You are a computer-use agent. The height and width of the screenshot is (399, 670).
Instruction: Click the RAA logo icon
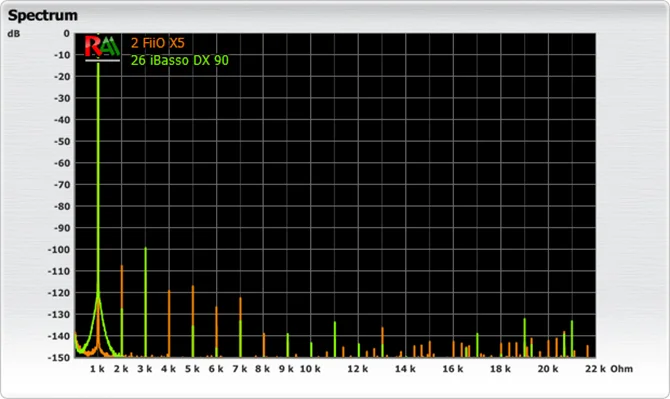click(x=102, y=48)
